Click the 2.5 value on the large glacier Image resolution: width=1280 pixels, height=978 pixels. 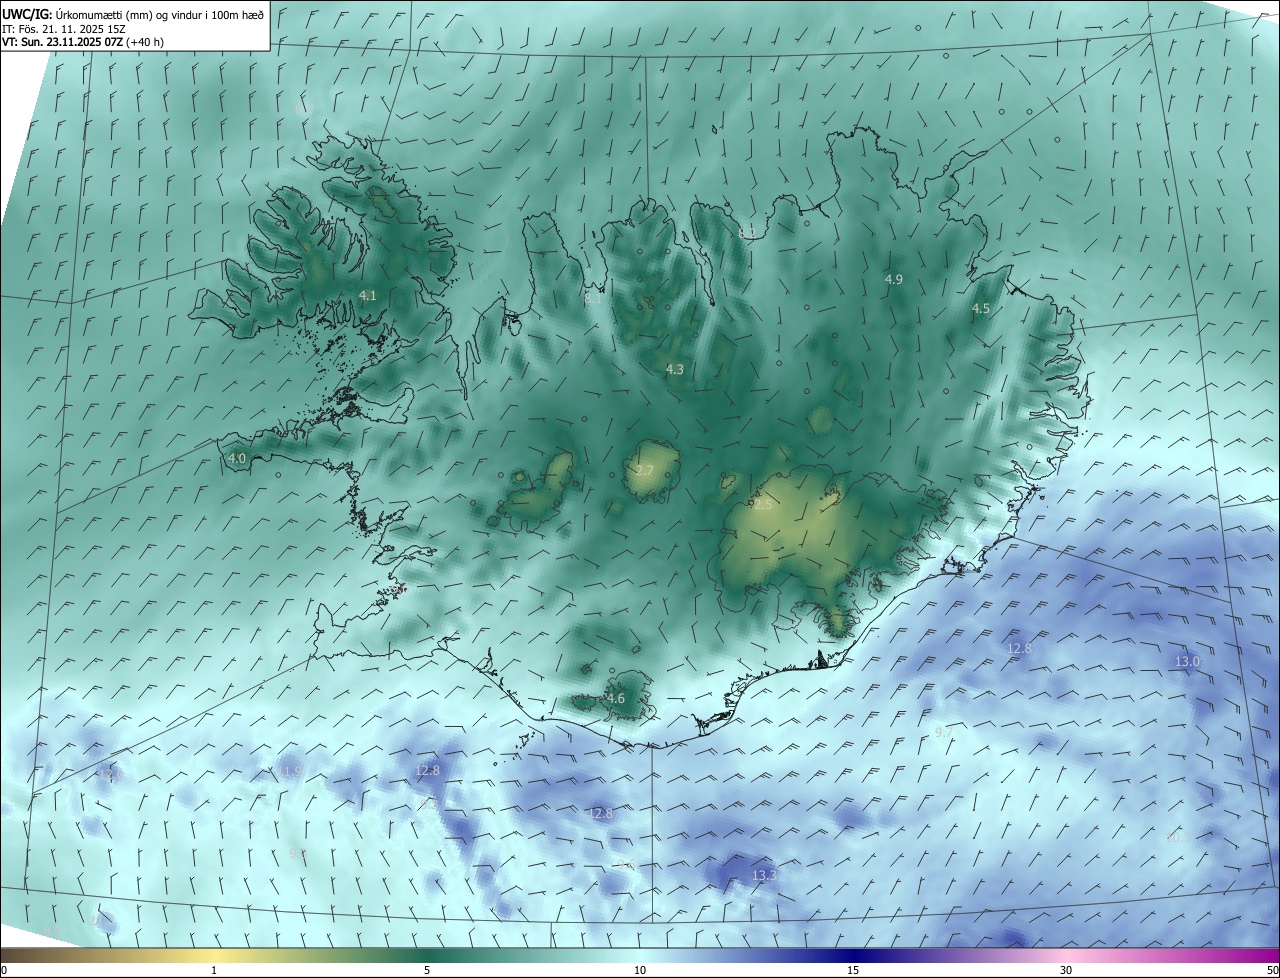pyautogui.click(x=763, y=505)
